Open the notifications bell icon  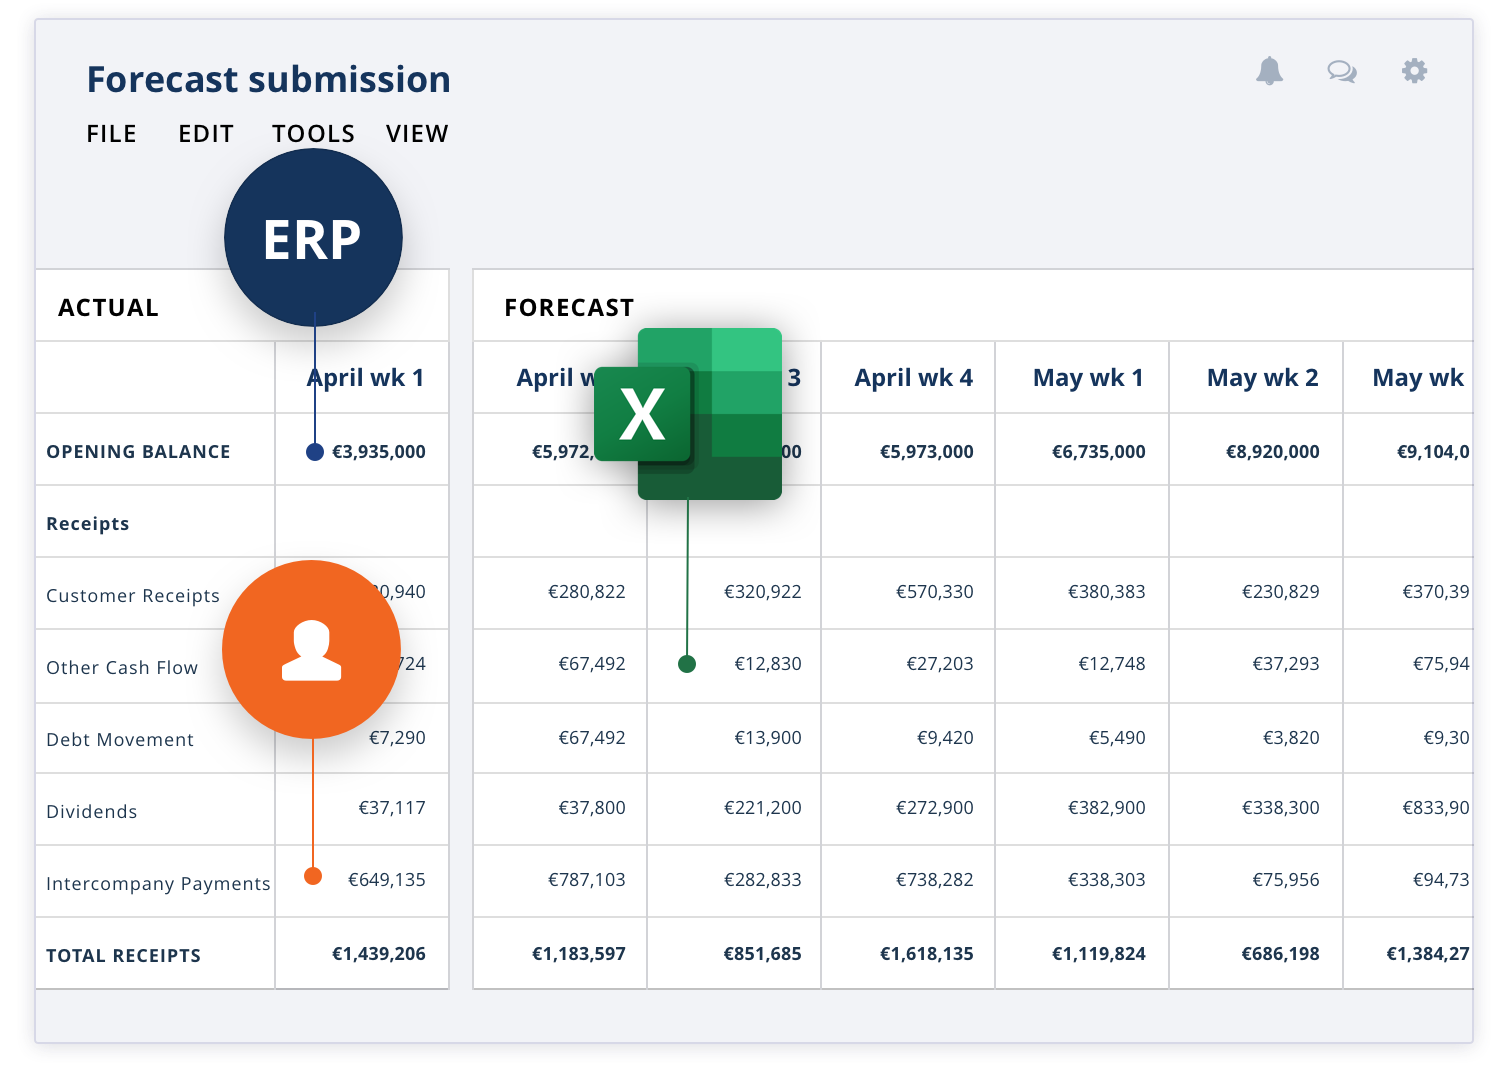[x=1269, y=71]
